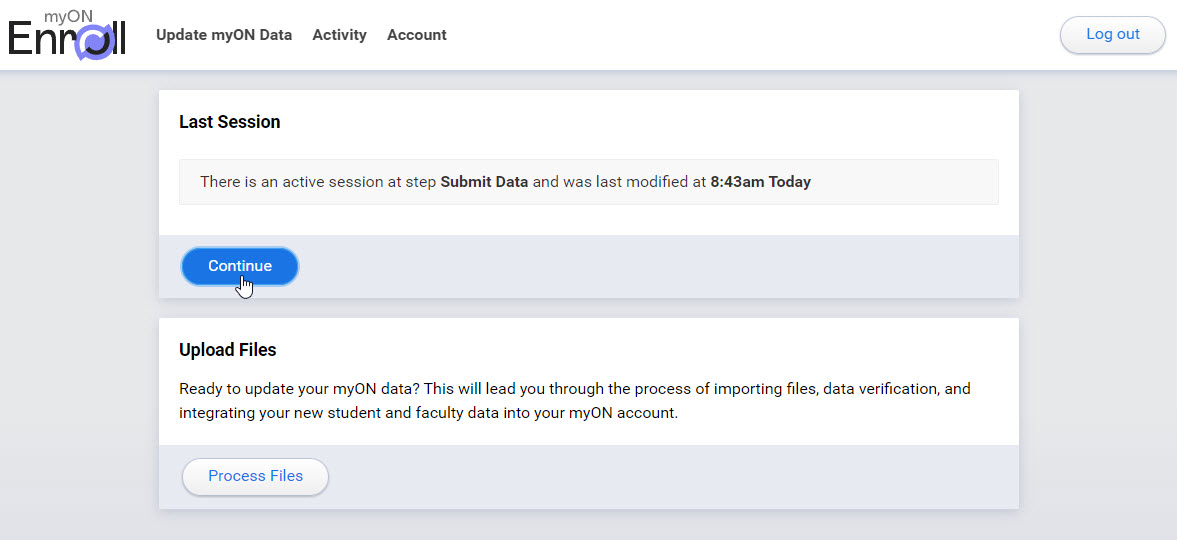Log out of myON Enroll
The height and width of the screenshot is (540, 1177).
point(1112,35)
